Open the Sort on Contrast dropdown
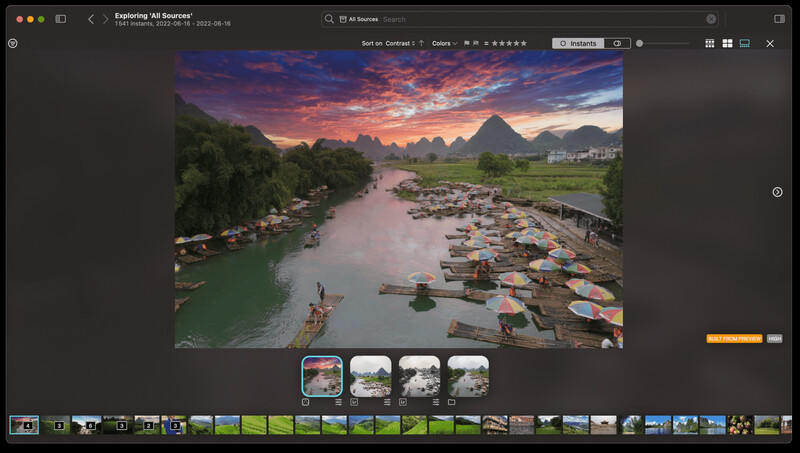 tap(388, 43)
